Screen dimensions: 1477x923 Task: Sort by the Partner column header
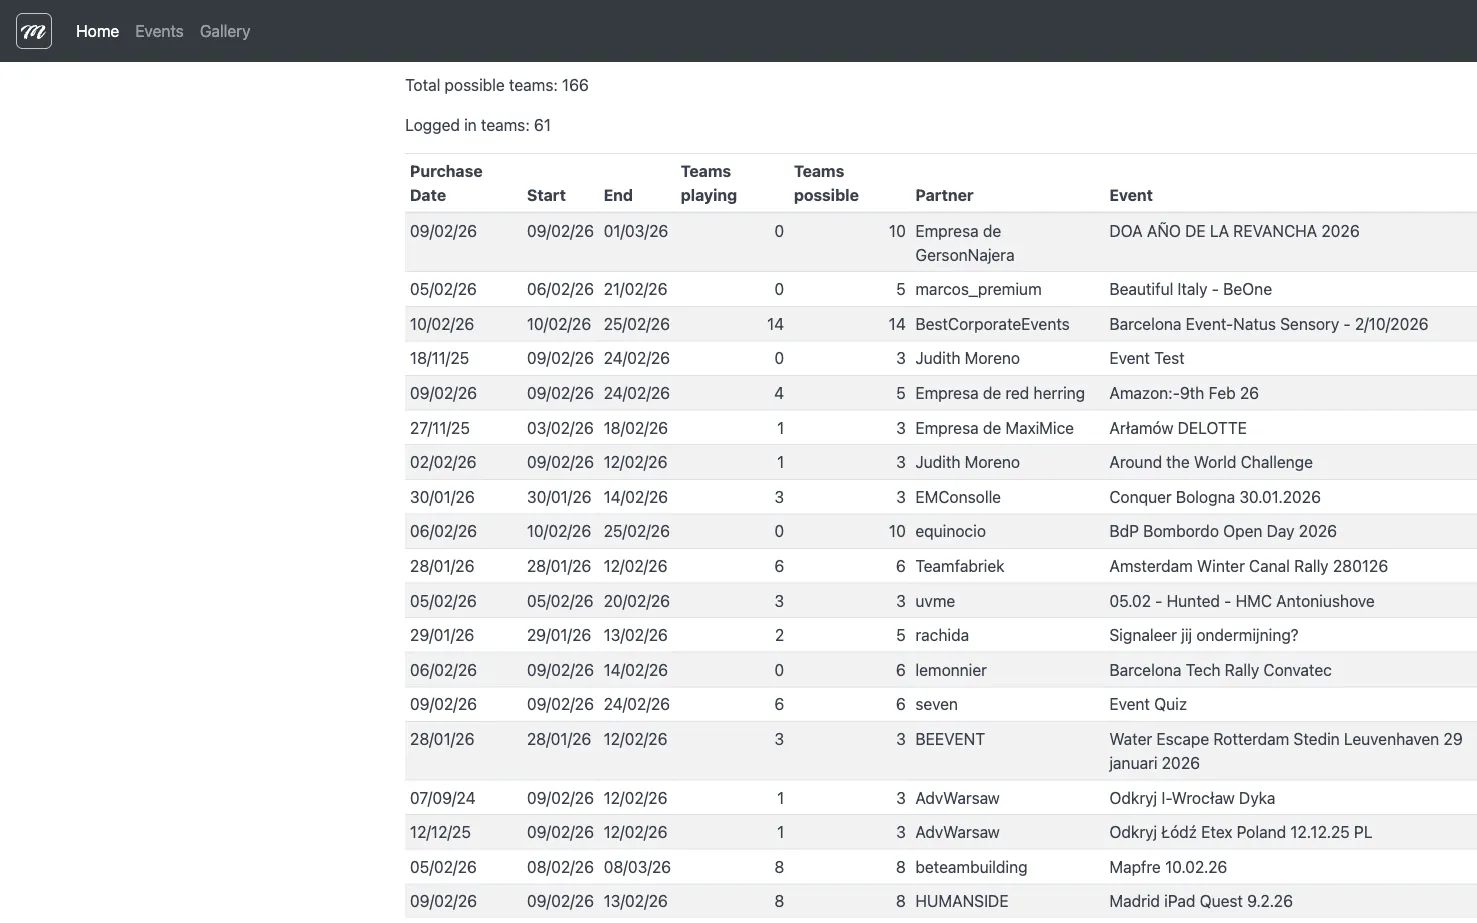point(944,195)
